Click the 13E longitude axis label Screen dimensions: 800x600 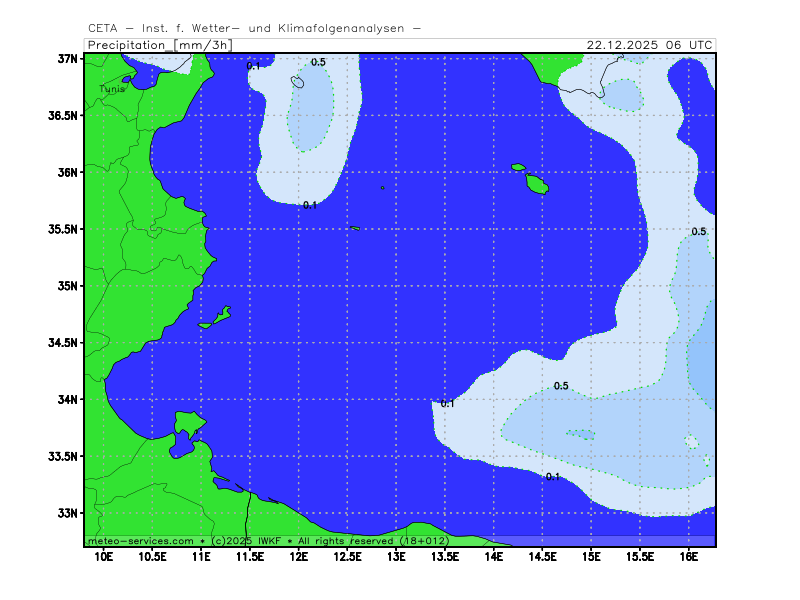click(396, 555)
